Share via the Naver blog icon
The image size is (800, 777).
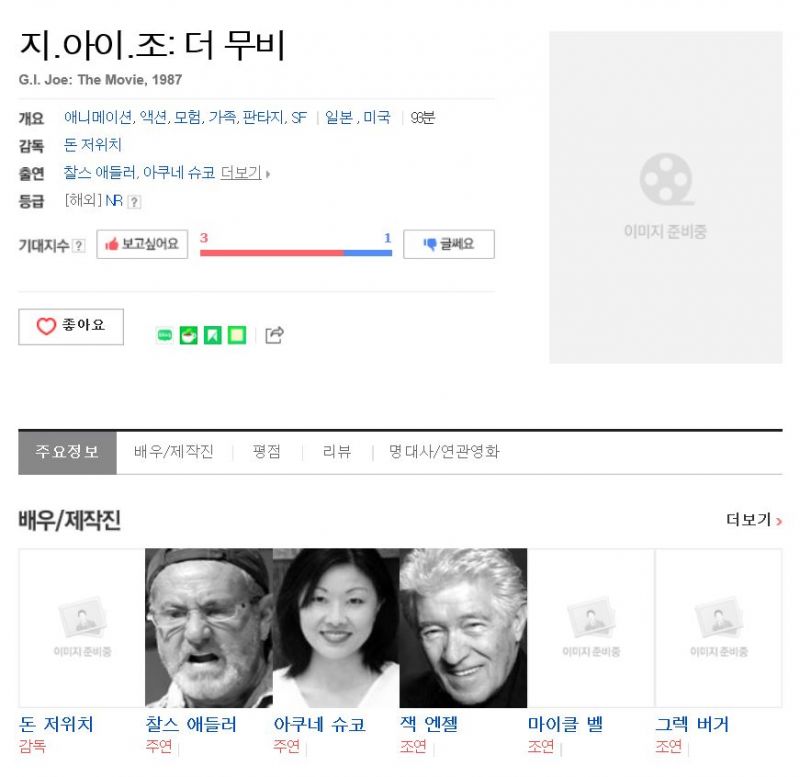coord(164,335)
